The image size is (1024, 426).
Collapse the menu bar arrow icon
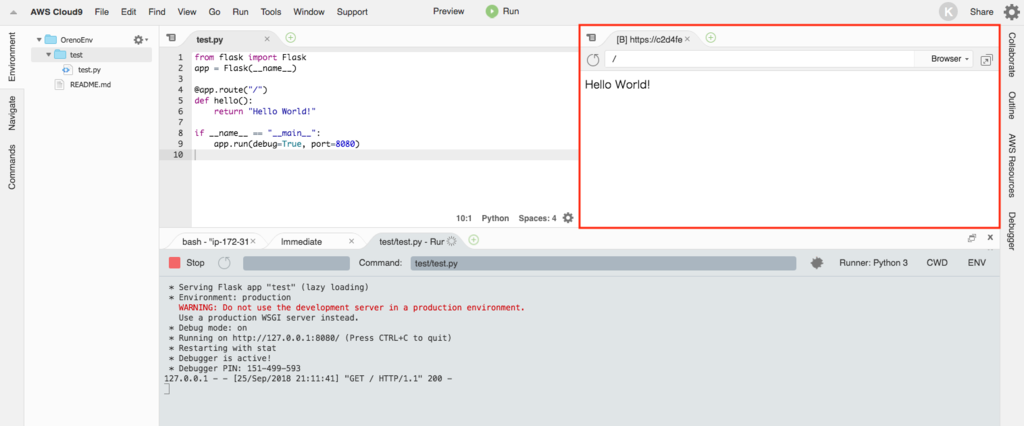[13, 12]
